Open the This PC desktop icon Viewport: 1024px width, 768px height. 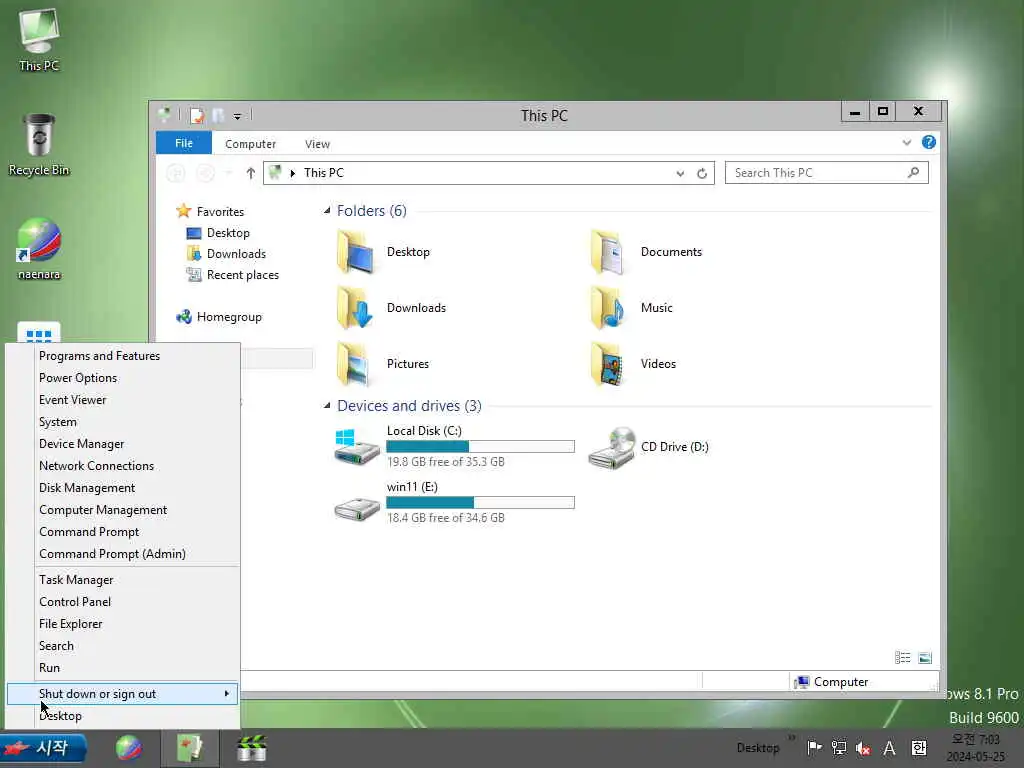[x=39, y=39]
